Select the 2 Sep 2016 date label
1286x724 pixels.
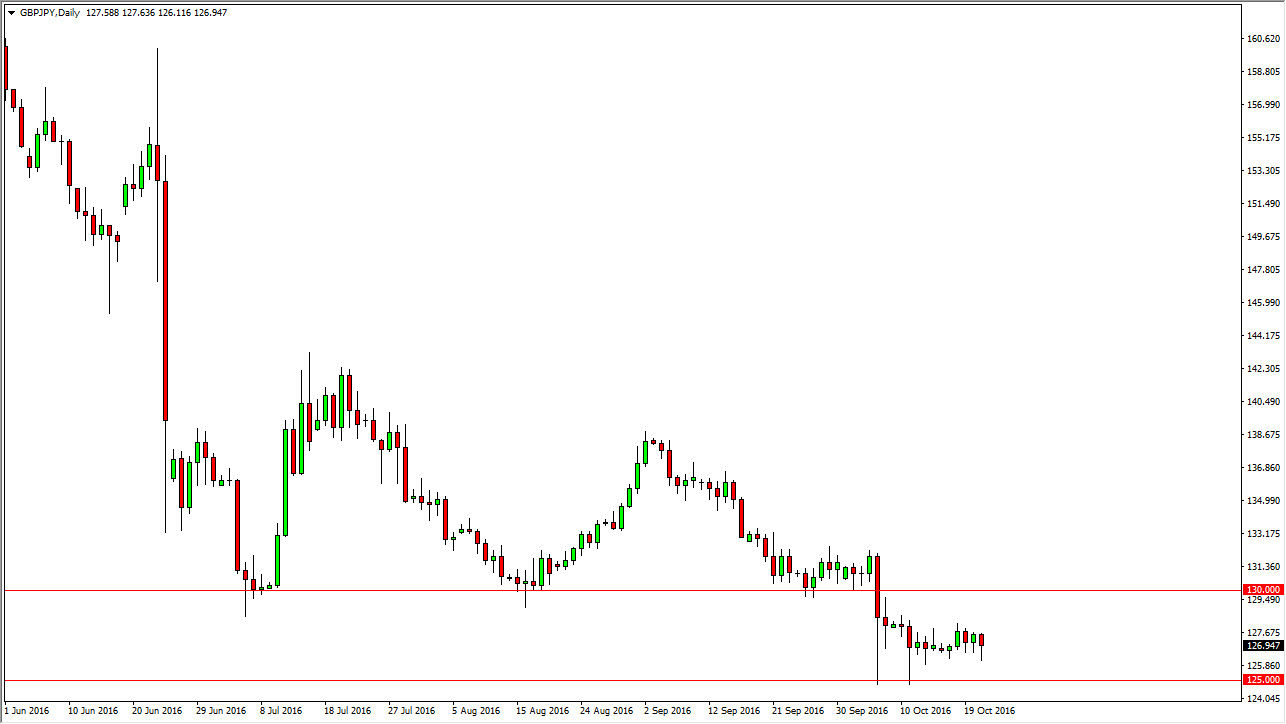[x=667, y=711]
